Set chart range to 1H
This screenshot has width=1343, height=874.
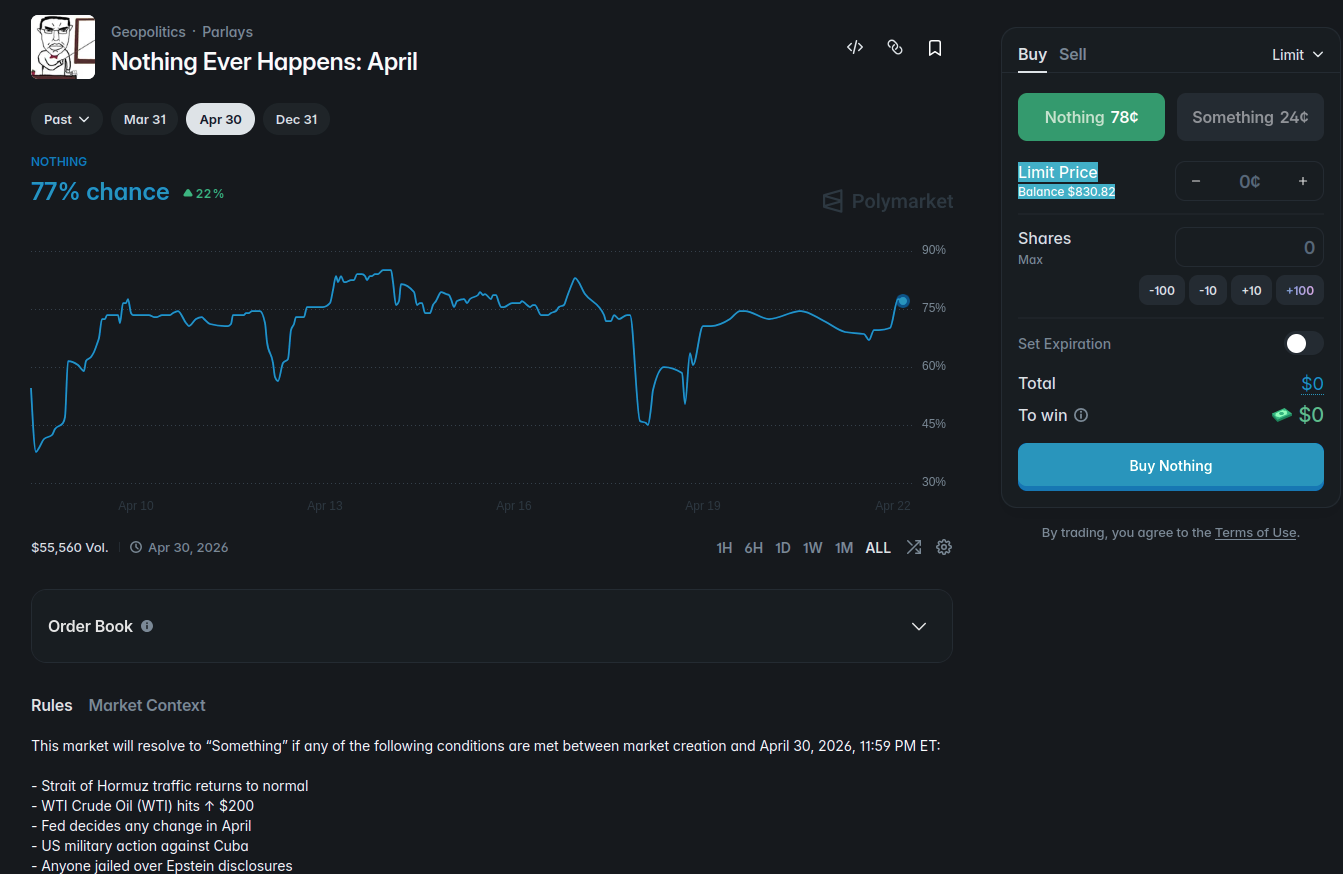pyautogui.click(x=724, y=548)
